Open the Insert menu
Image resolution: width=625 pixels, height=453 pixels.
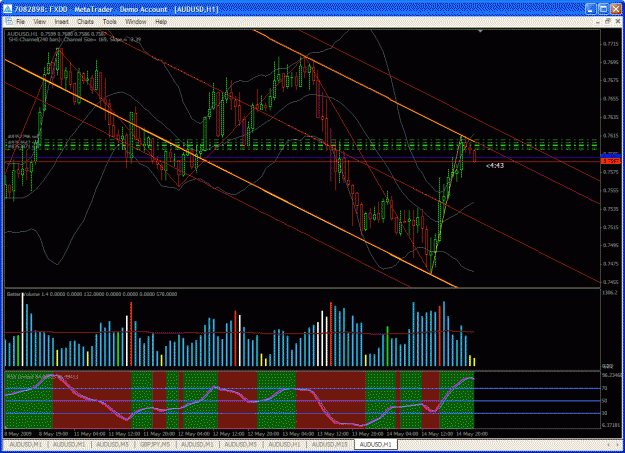click(x=61, y=22)
